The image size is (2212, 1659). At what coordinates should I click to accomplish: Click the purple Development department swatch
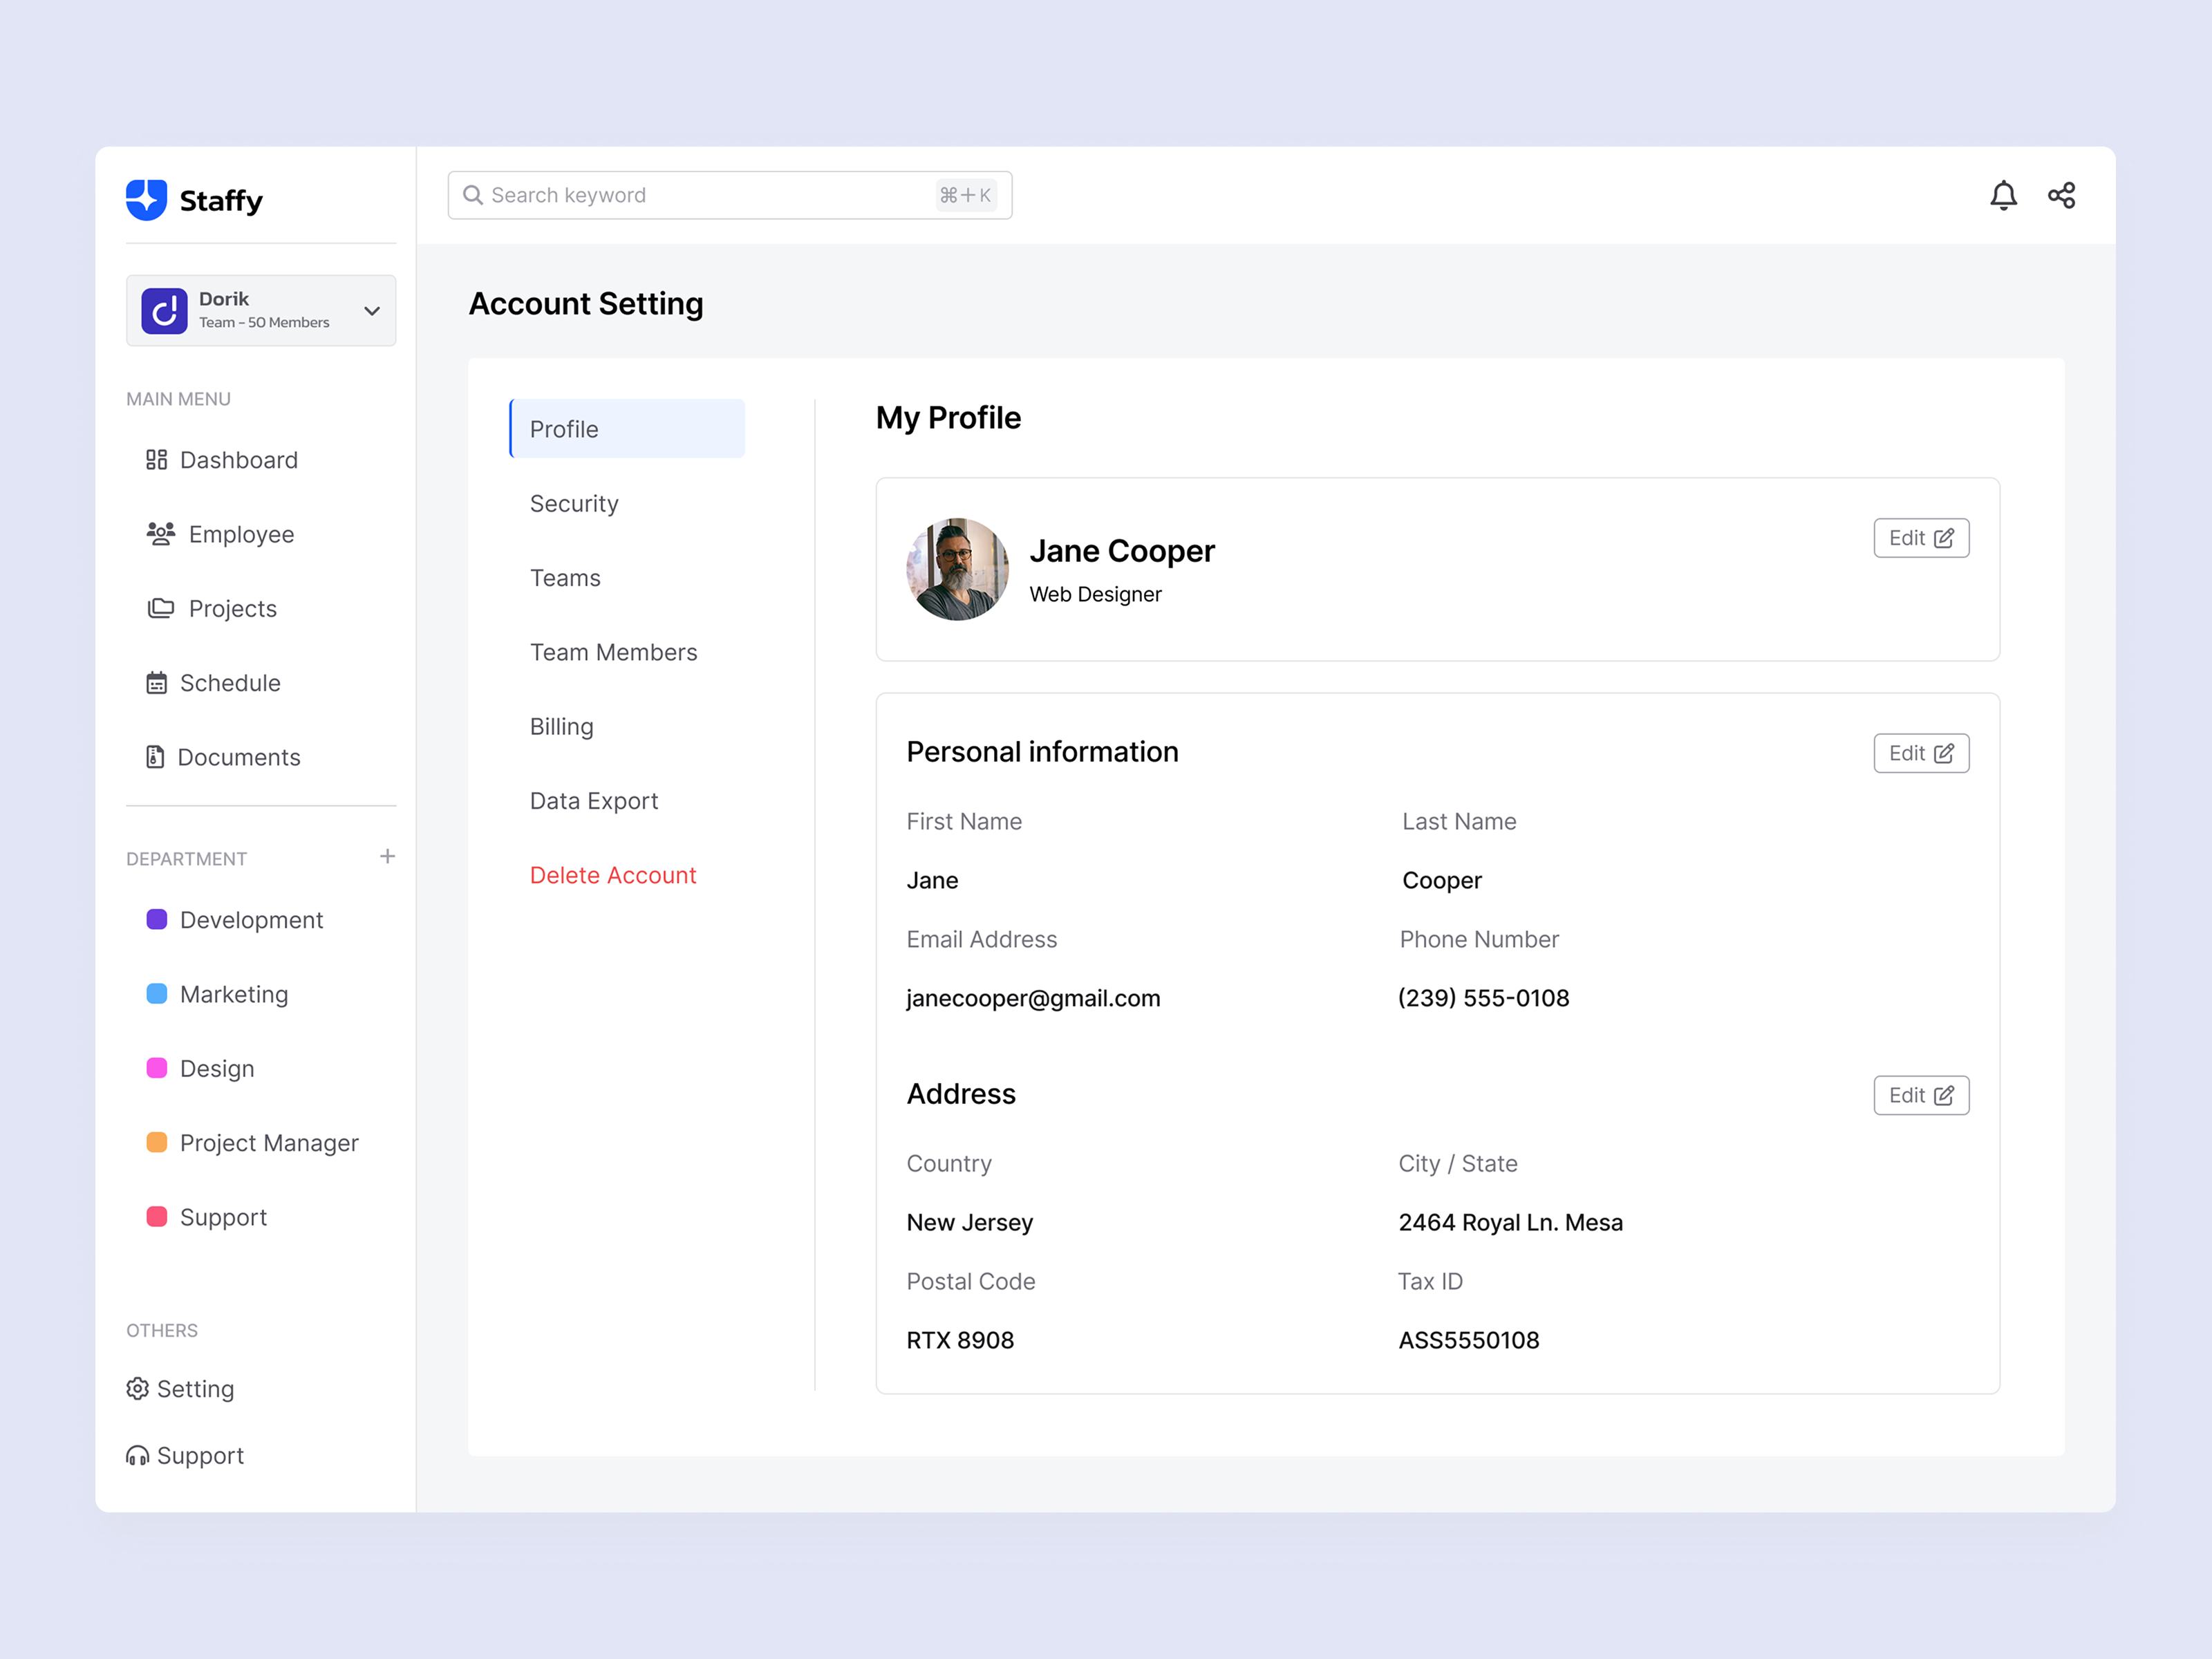click(x=157, y=920)
